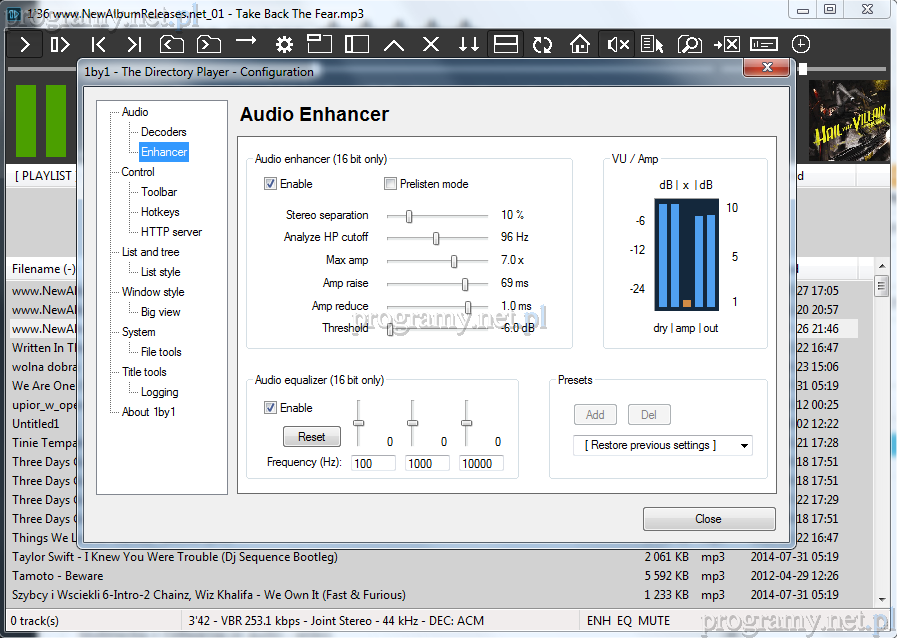
Task: Click the repeat/loop arrows icon
Action: [542, 44]
